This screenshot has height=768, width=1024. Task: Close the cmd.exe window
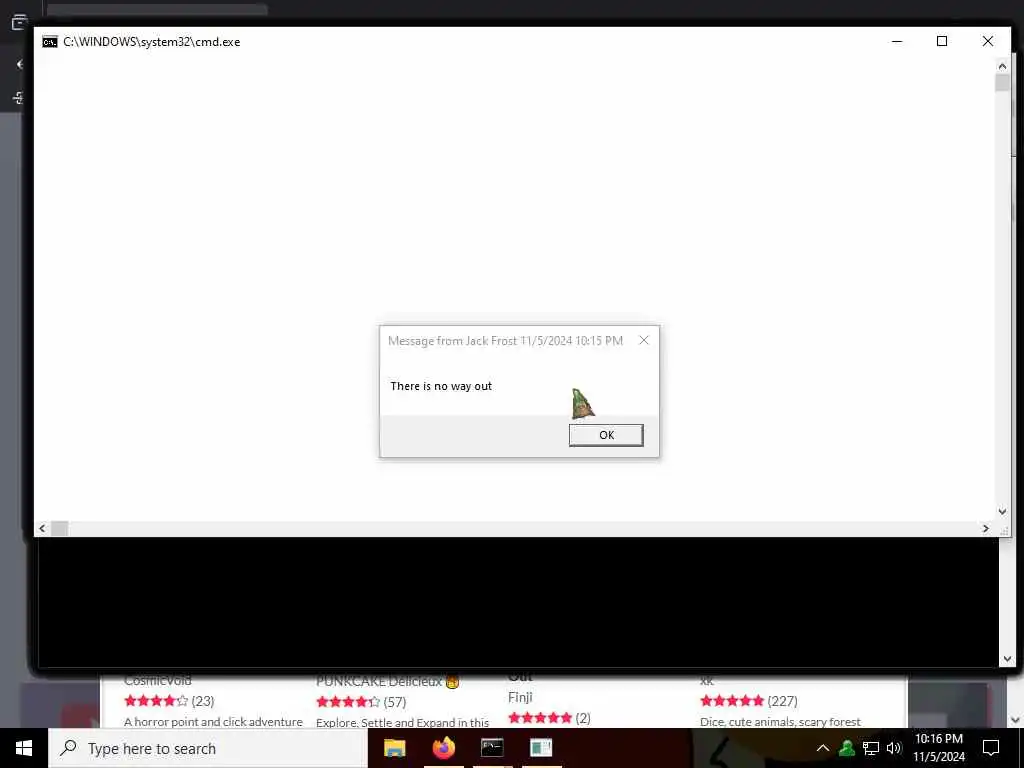pos(987,41)
